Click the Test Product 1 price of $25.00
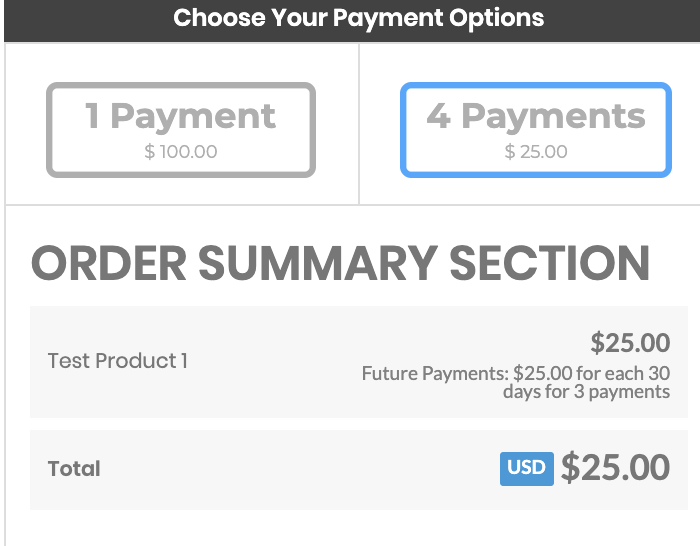 [x=630, y=343]
